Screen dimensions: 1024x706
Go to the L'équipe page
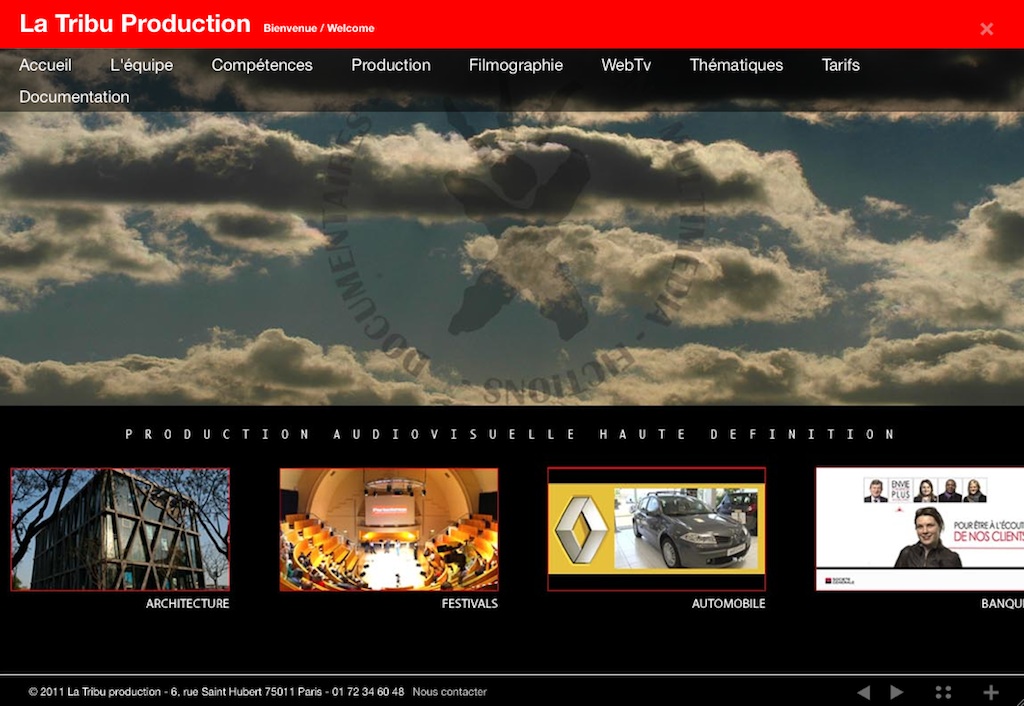point(141,65)
